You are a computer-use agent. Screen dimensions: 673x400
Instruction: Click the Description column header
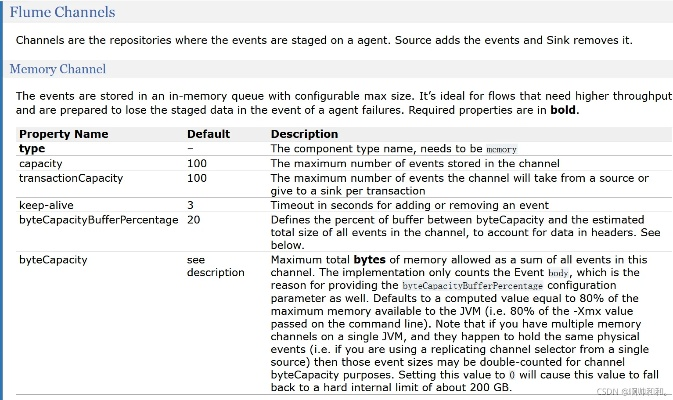pyautogui.click(x=305, y=134)
